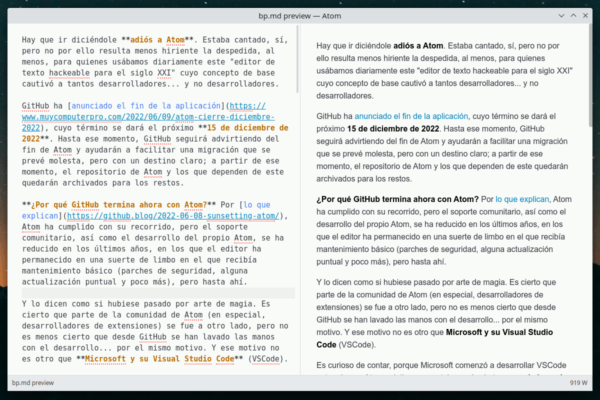This screenshot has width=600, height=400.
Task: Click the muycomputerpro.com URL in the editor
Action: click(148, 117)
